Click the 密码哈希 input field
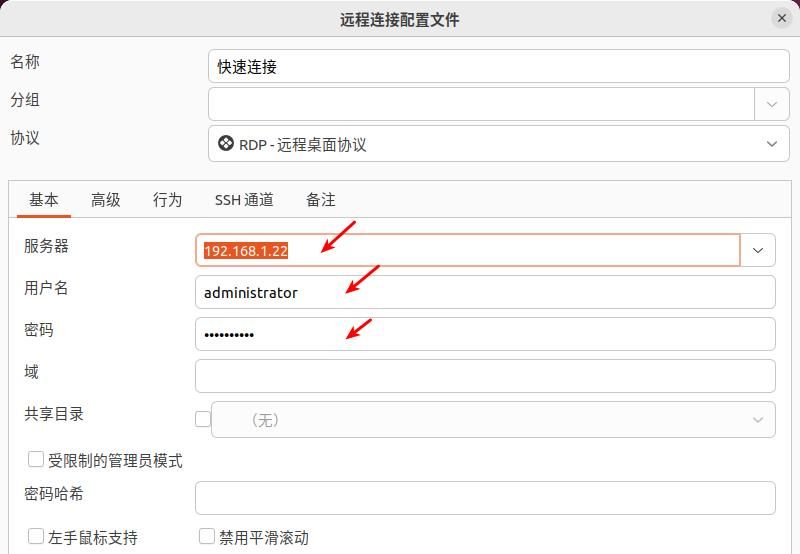 pos(485,498)
